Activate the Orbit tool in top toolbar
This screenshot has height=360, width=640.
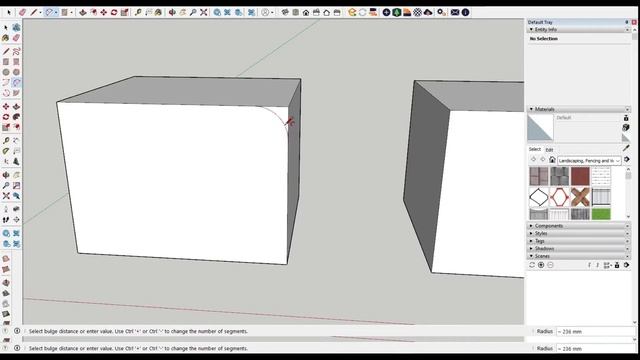(x=172, y=13)
